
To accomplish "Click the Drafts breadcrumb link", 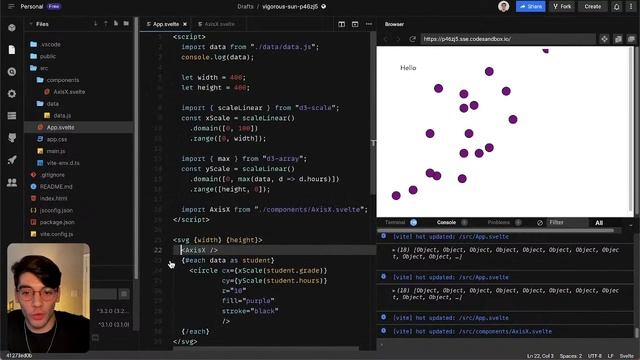I will [245, 7].
